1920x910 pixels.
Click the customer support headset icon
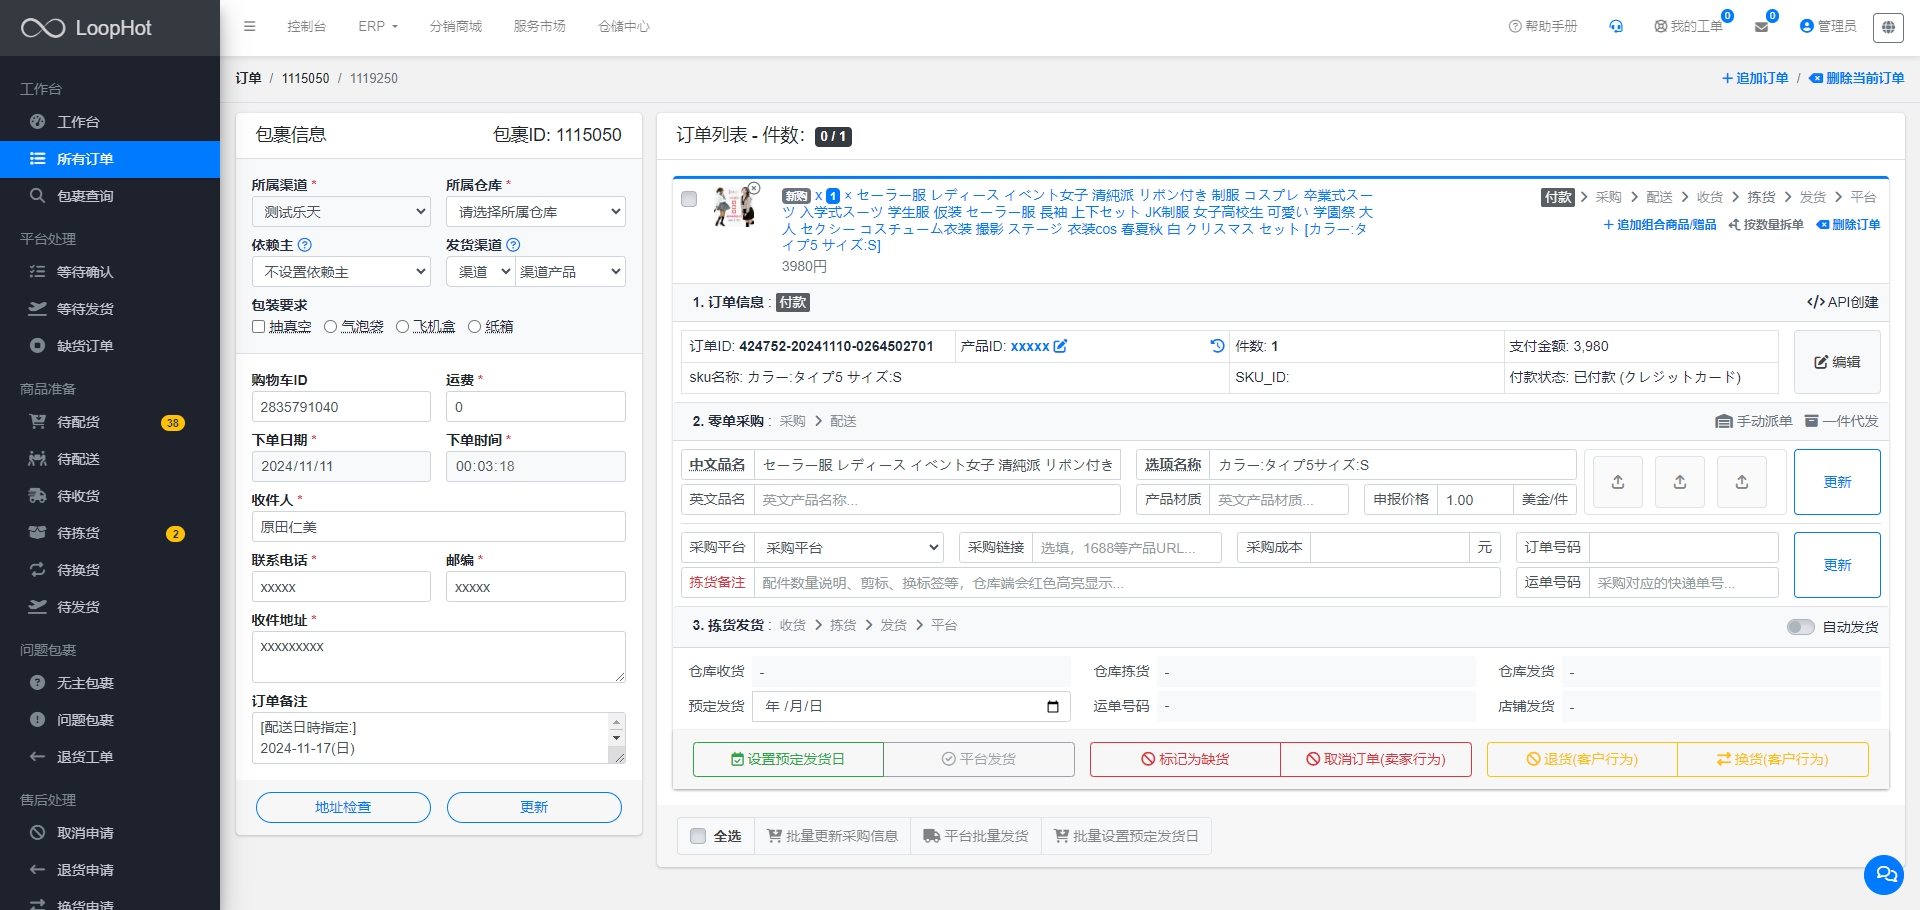tap(1616, 27)
